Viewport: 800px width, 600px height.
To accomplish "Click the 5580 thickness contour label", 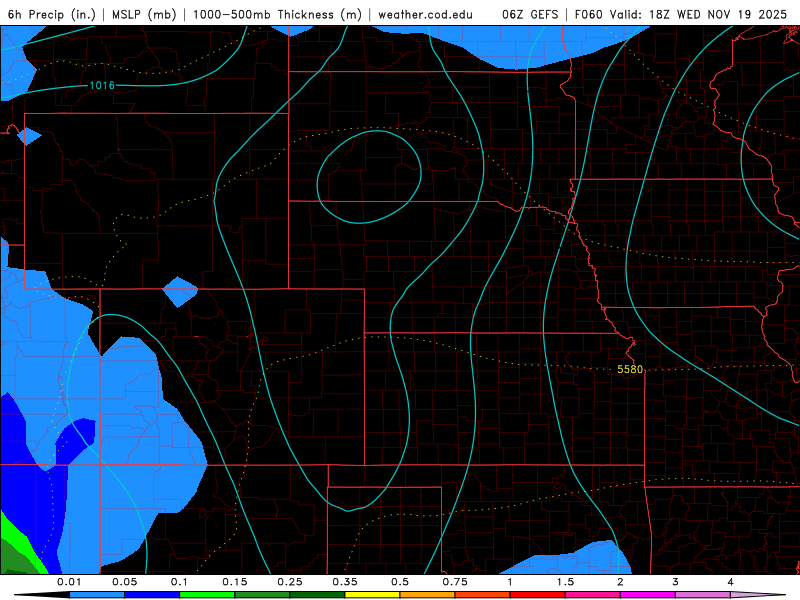I will click(630, 369).
